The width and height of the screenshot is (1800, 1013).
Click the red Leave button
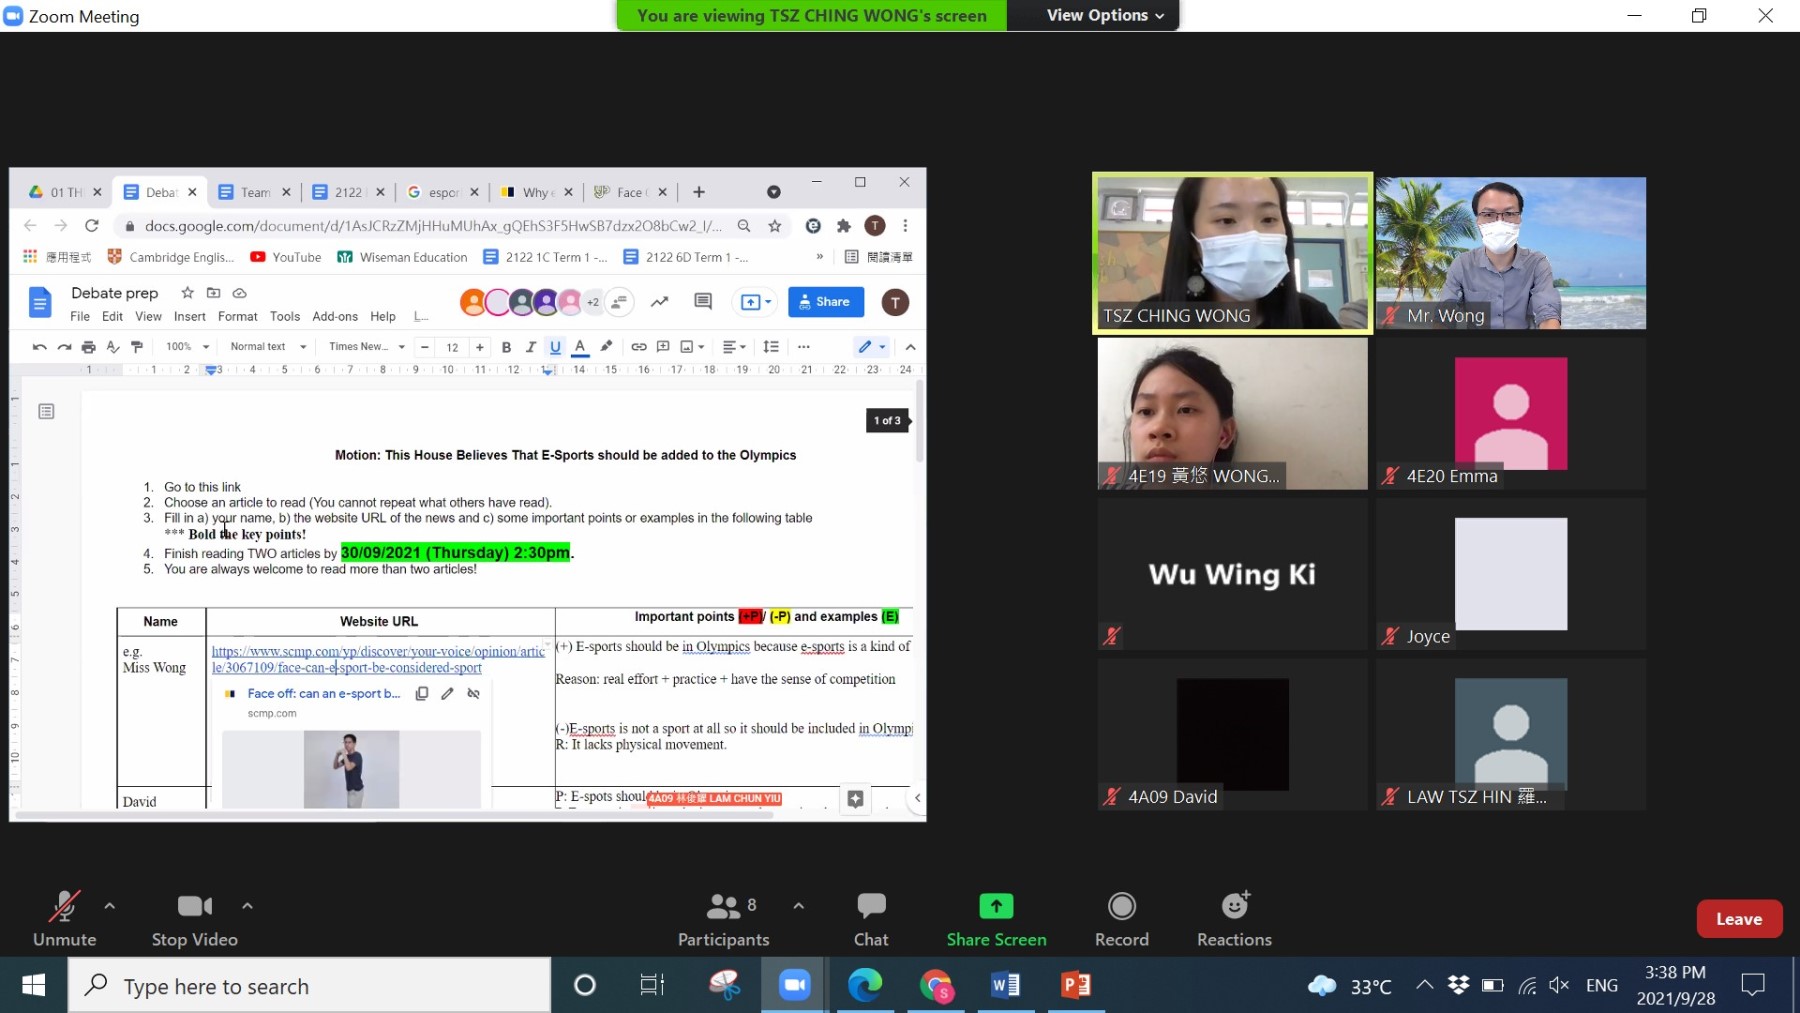coord(1739,919)
